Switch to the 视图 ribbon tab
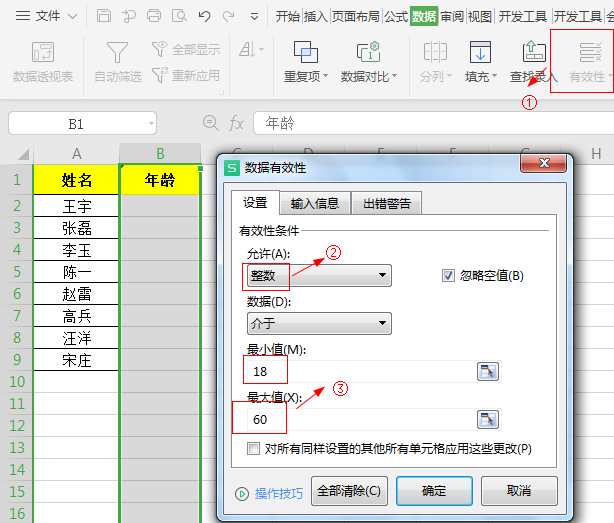The image size is (614, 523). point(480,16)
